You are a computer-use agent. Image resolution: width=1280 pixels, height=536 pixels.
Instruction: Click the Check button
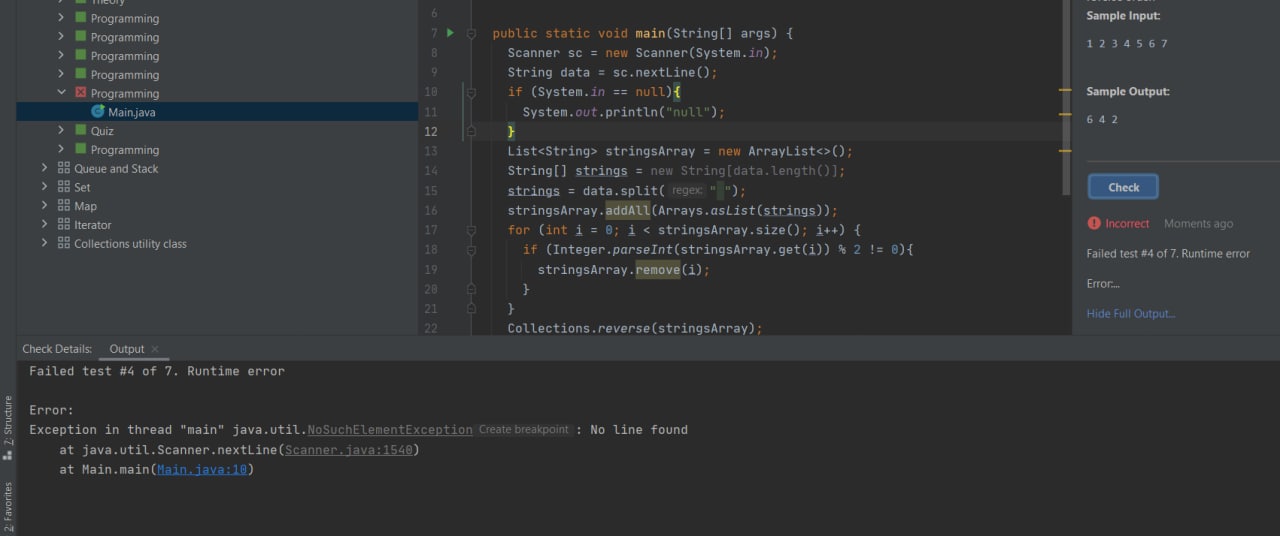click(1123, 187)
